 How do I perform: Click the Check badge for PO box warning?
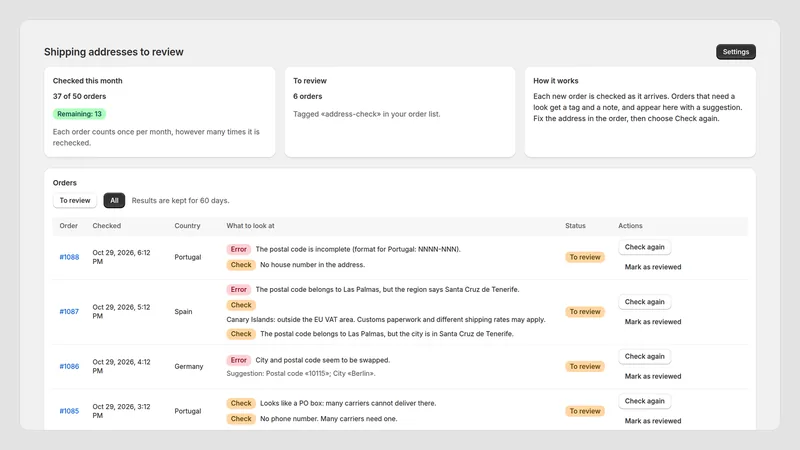pyautogui.click(x=241, y=403)
